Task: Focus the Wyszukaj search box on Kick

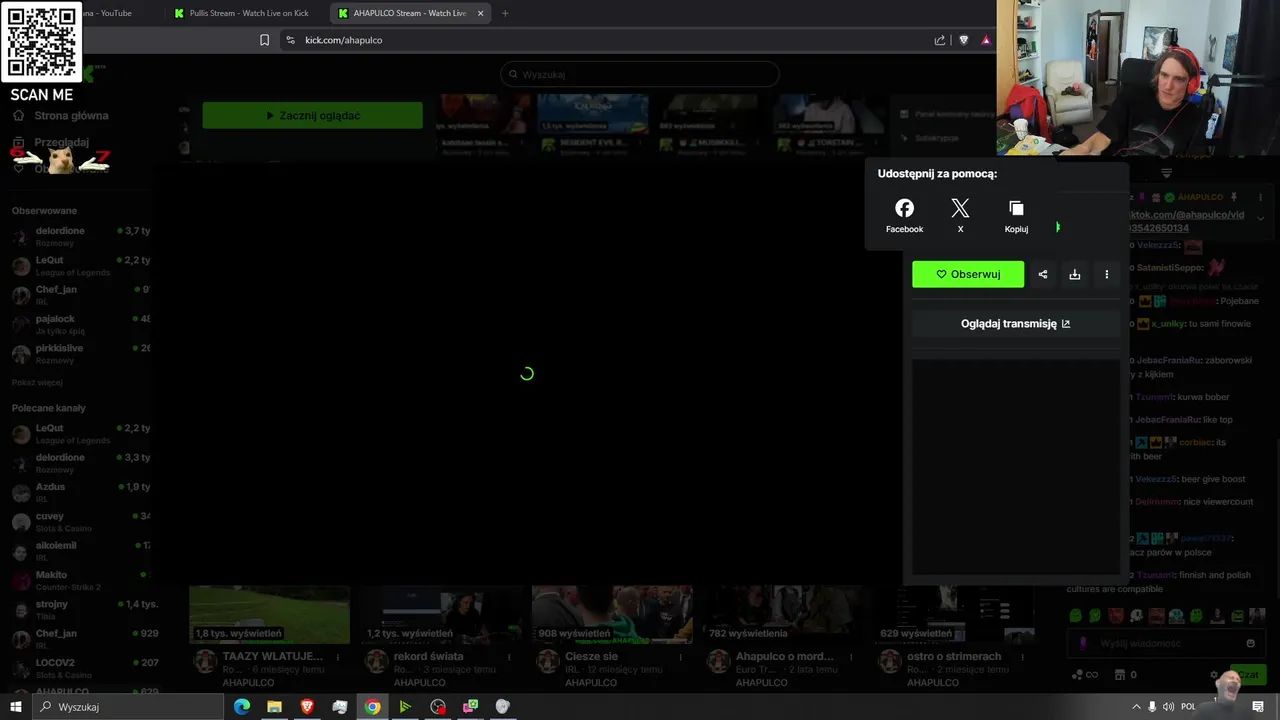Action: (x=639, y=74)
